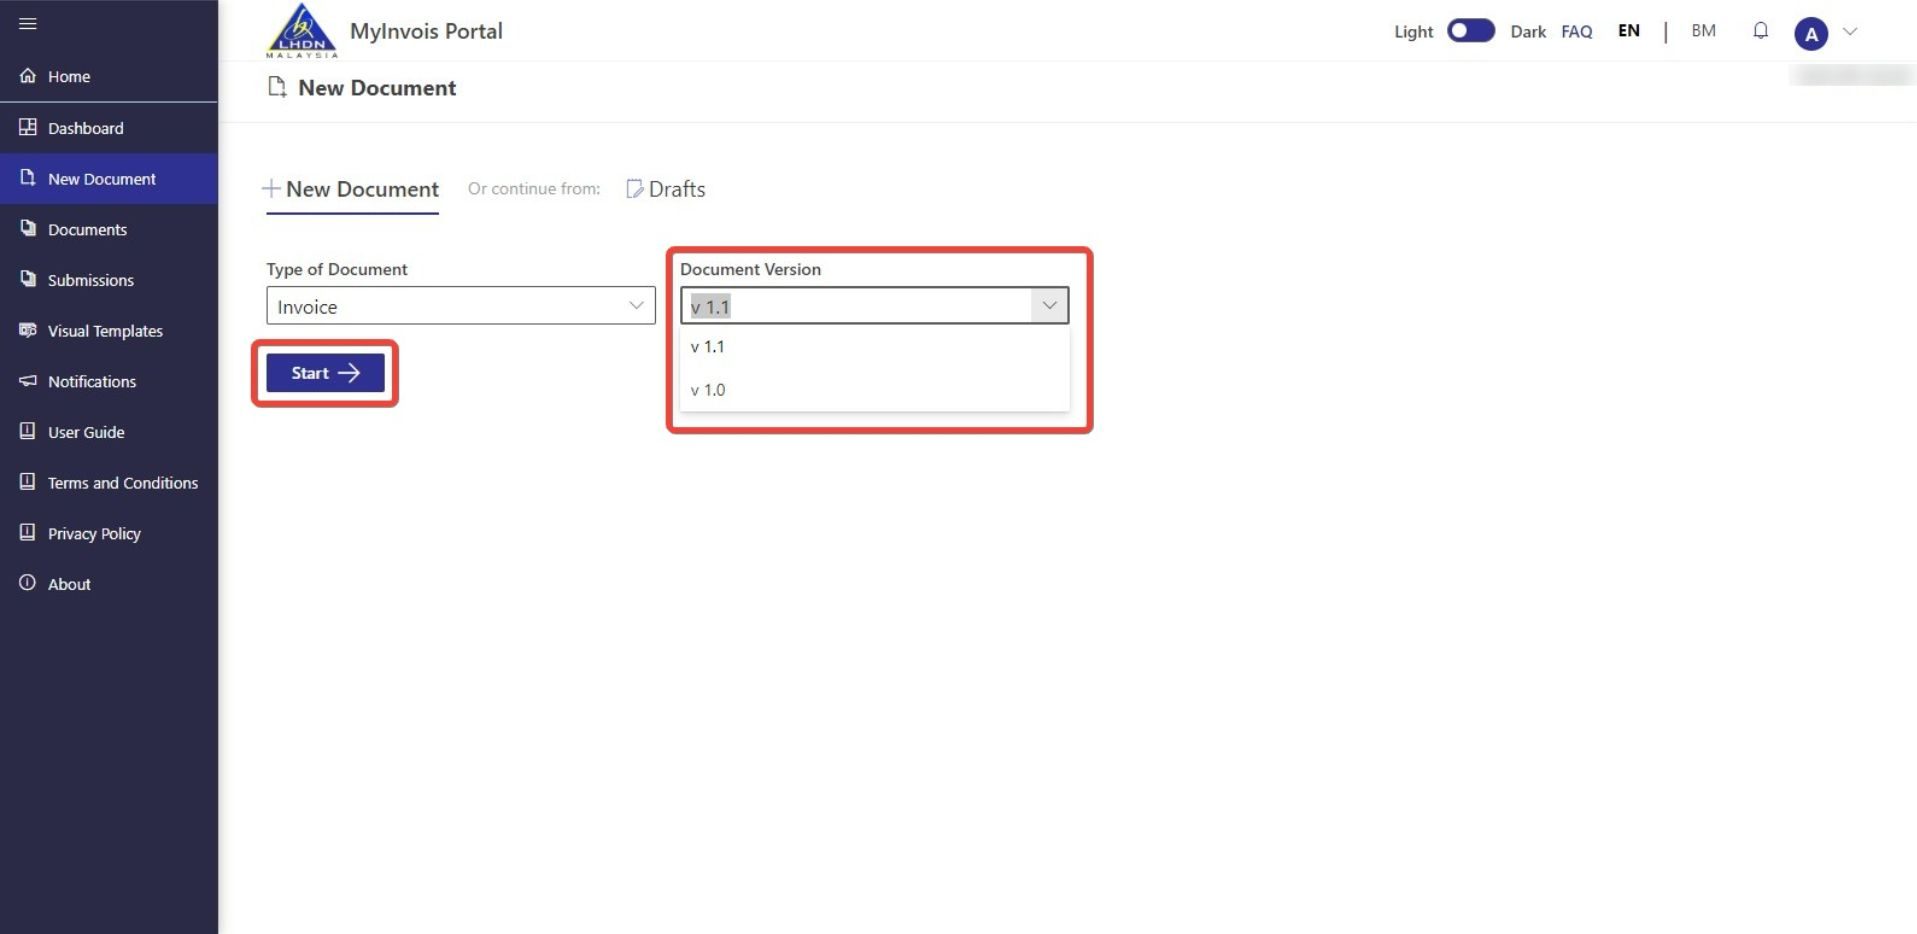Open User Guide from sidebar
Viewport: 1917px width, 934px height.
point(108,432)
